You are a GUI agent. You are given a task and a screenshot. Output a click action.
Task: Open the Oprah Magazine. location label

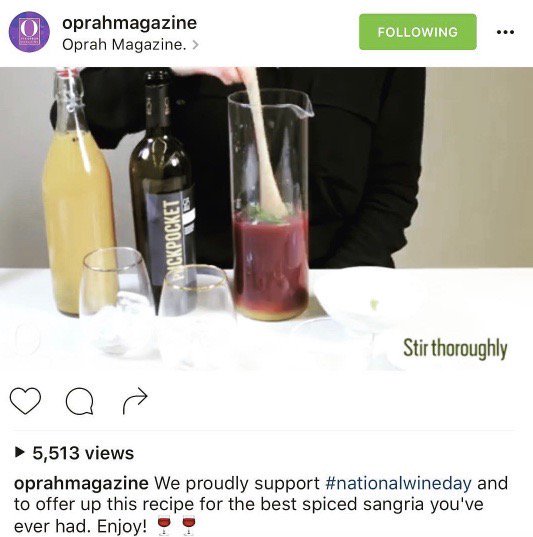124,45
